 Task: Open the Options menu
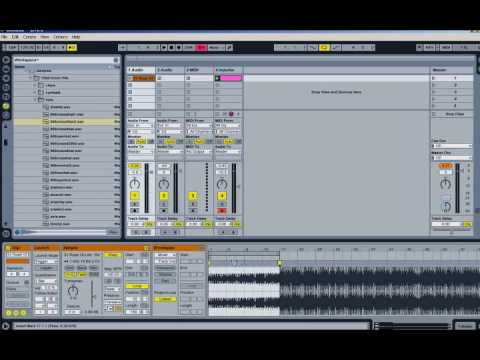pos(60,37)
